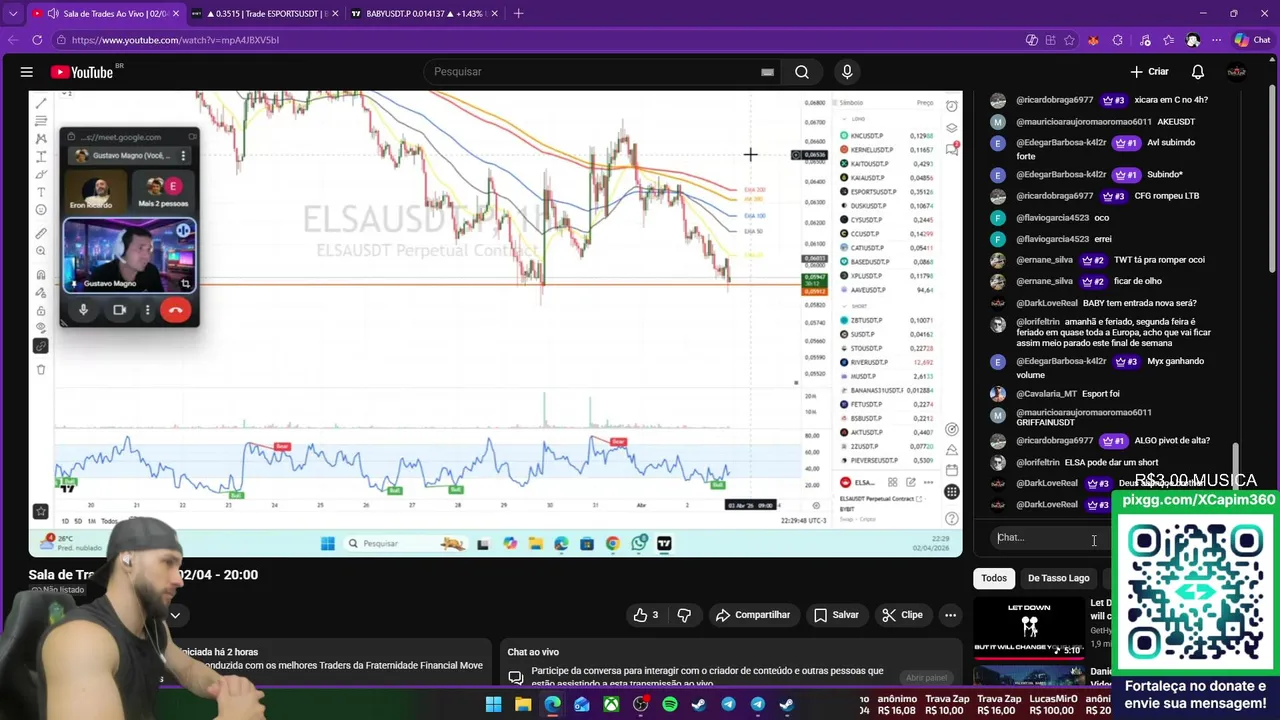The height and width of the screenshot is (720, 1280).
Task: Open the YouTube account avatar menu
Action: coord(1236,72)
